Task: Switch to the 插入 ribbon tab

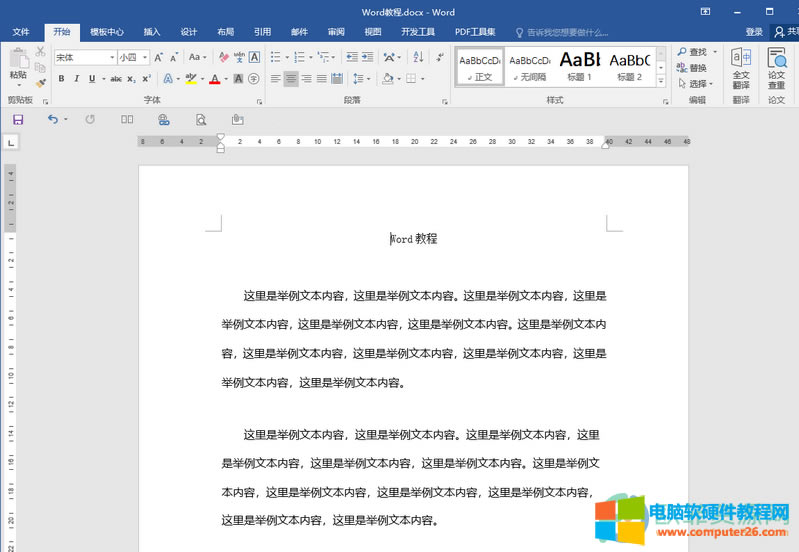Action: (x=152, y=32)
